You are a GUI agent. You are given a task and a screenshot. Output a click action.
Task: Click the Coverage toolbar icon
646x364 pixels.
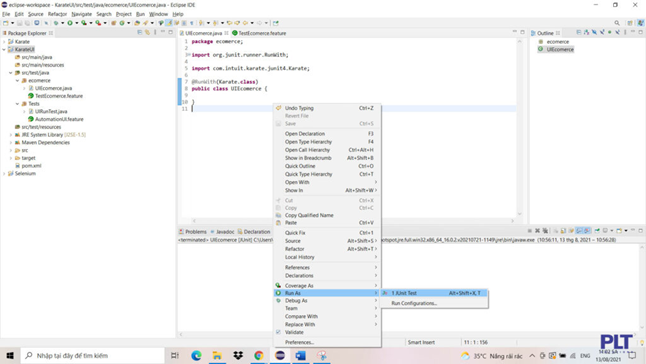click(x=84, y=23)
